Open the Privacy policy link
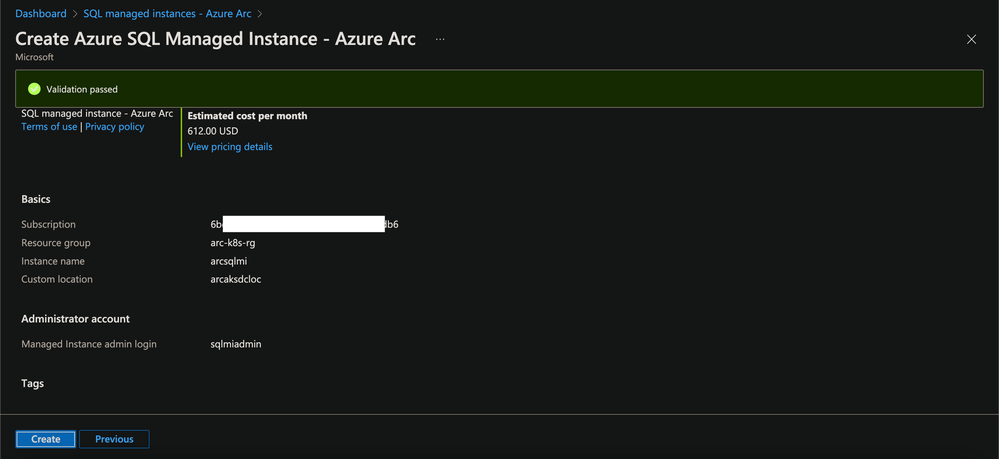The height and width of the screenshot is (459, 999). (115, 127)
